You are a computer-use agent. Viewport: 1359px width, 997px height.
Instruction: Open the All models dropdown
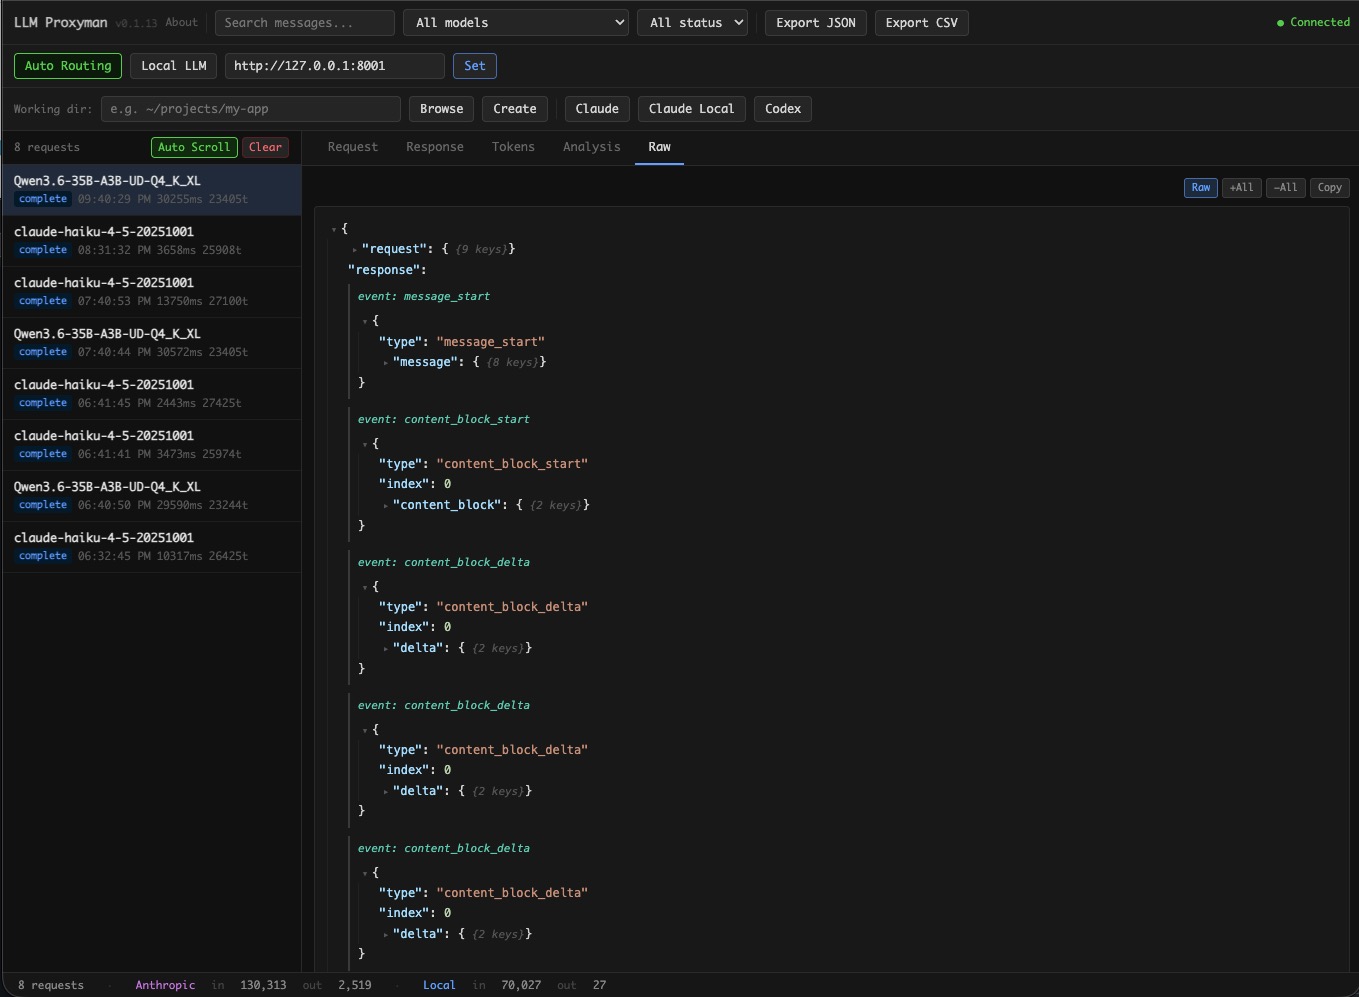coord(516,23)
